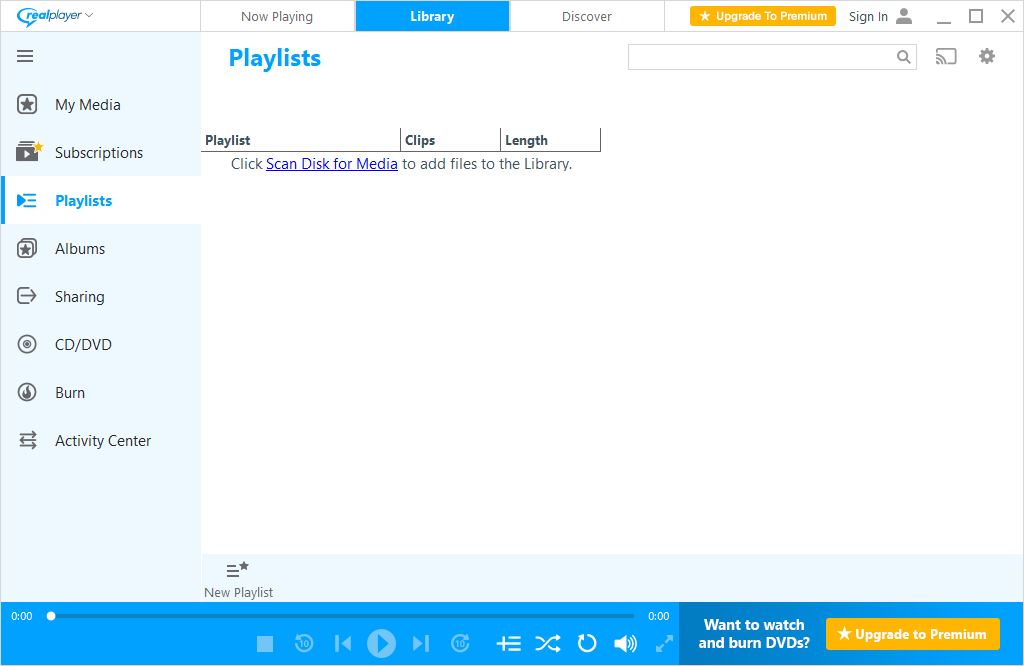Viewport: 1024px width, 666px height.
Task: Maximize the RealPlayer window
Action: point(976,16)
